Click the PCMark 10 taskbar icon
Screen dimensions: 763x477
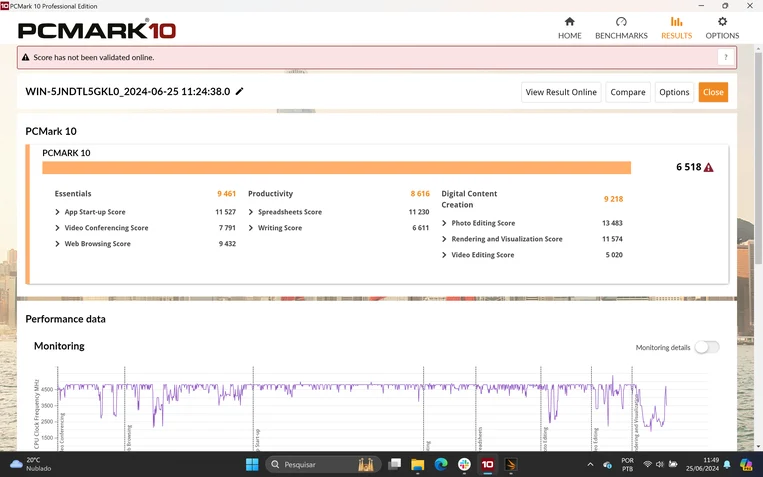tap(487, 464)
